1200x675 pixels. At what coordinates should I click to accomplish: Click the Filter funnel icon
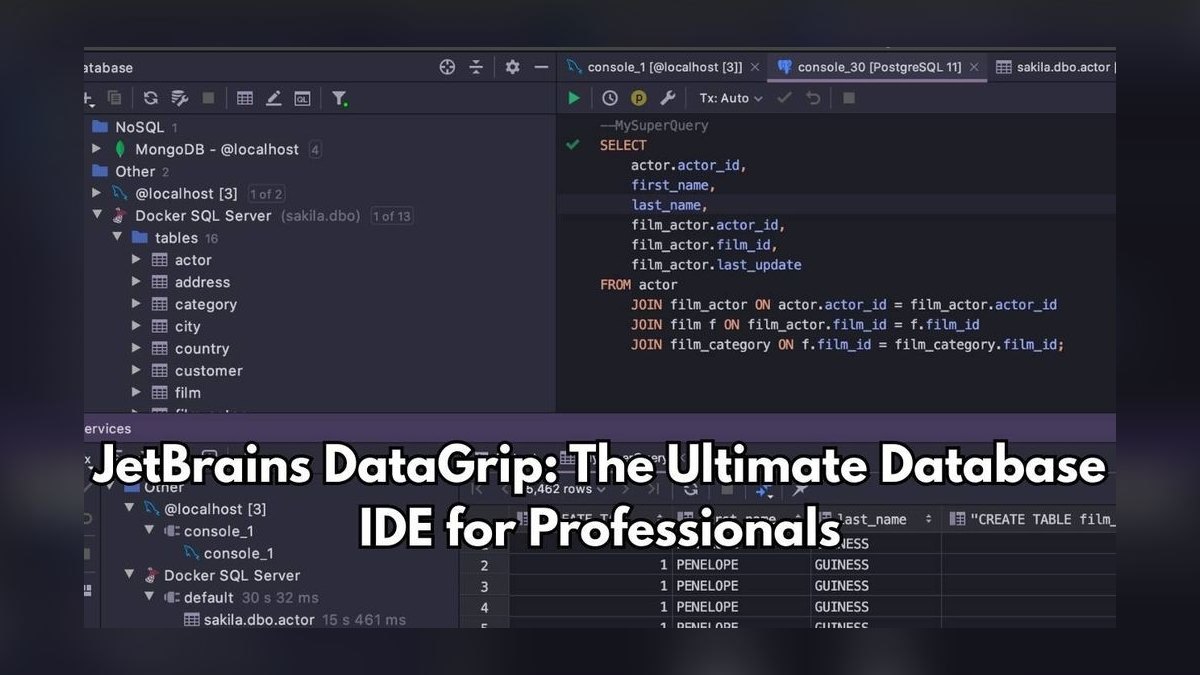tap(340, 98)
